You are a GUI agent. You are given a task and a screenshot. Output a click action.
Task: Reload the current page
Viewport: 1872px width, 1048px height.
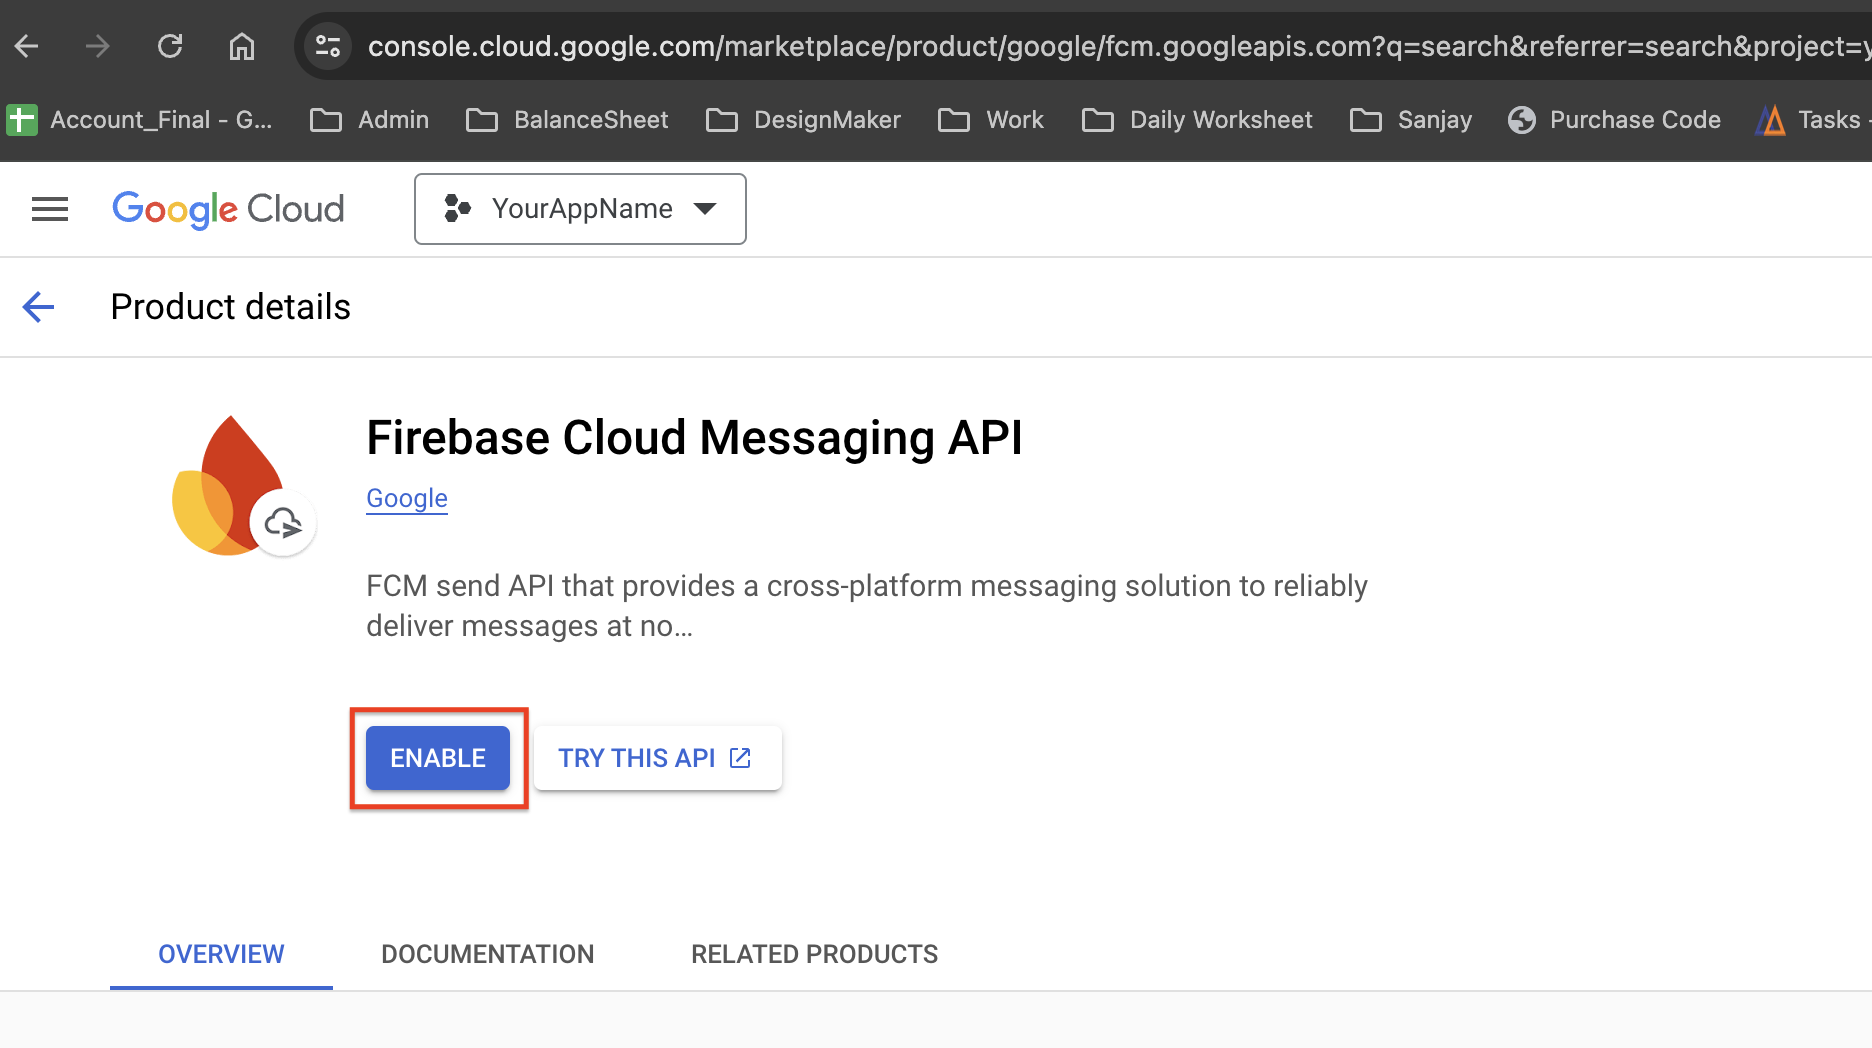[x=170, y=46]
